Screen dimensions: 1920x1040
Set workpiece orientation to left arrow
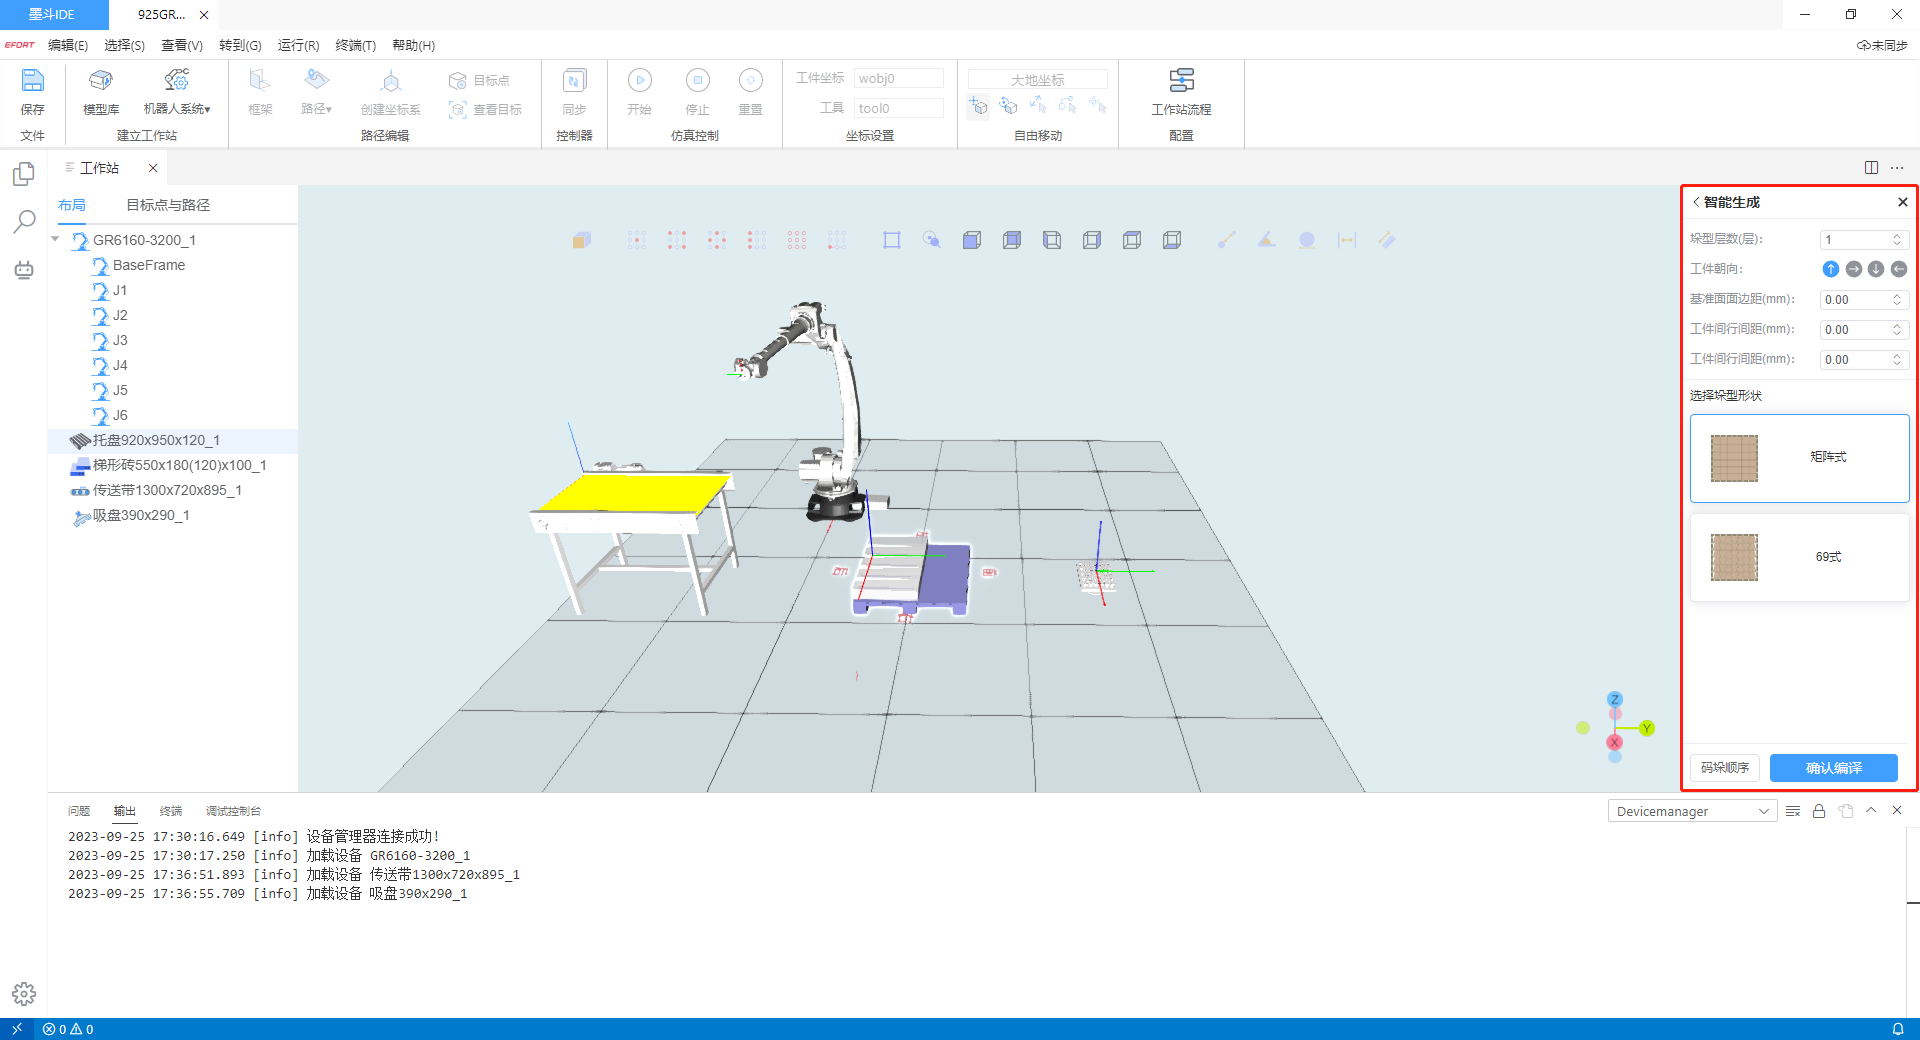1898,269
